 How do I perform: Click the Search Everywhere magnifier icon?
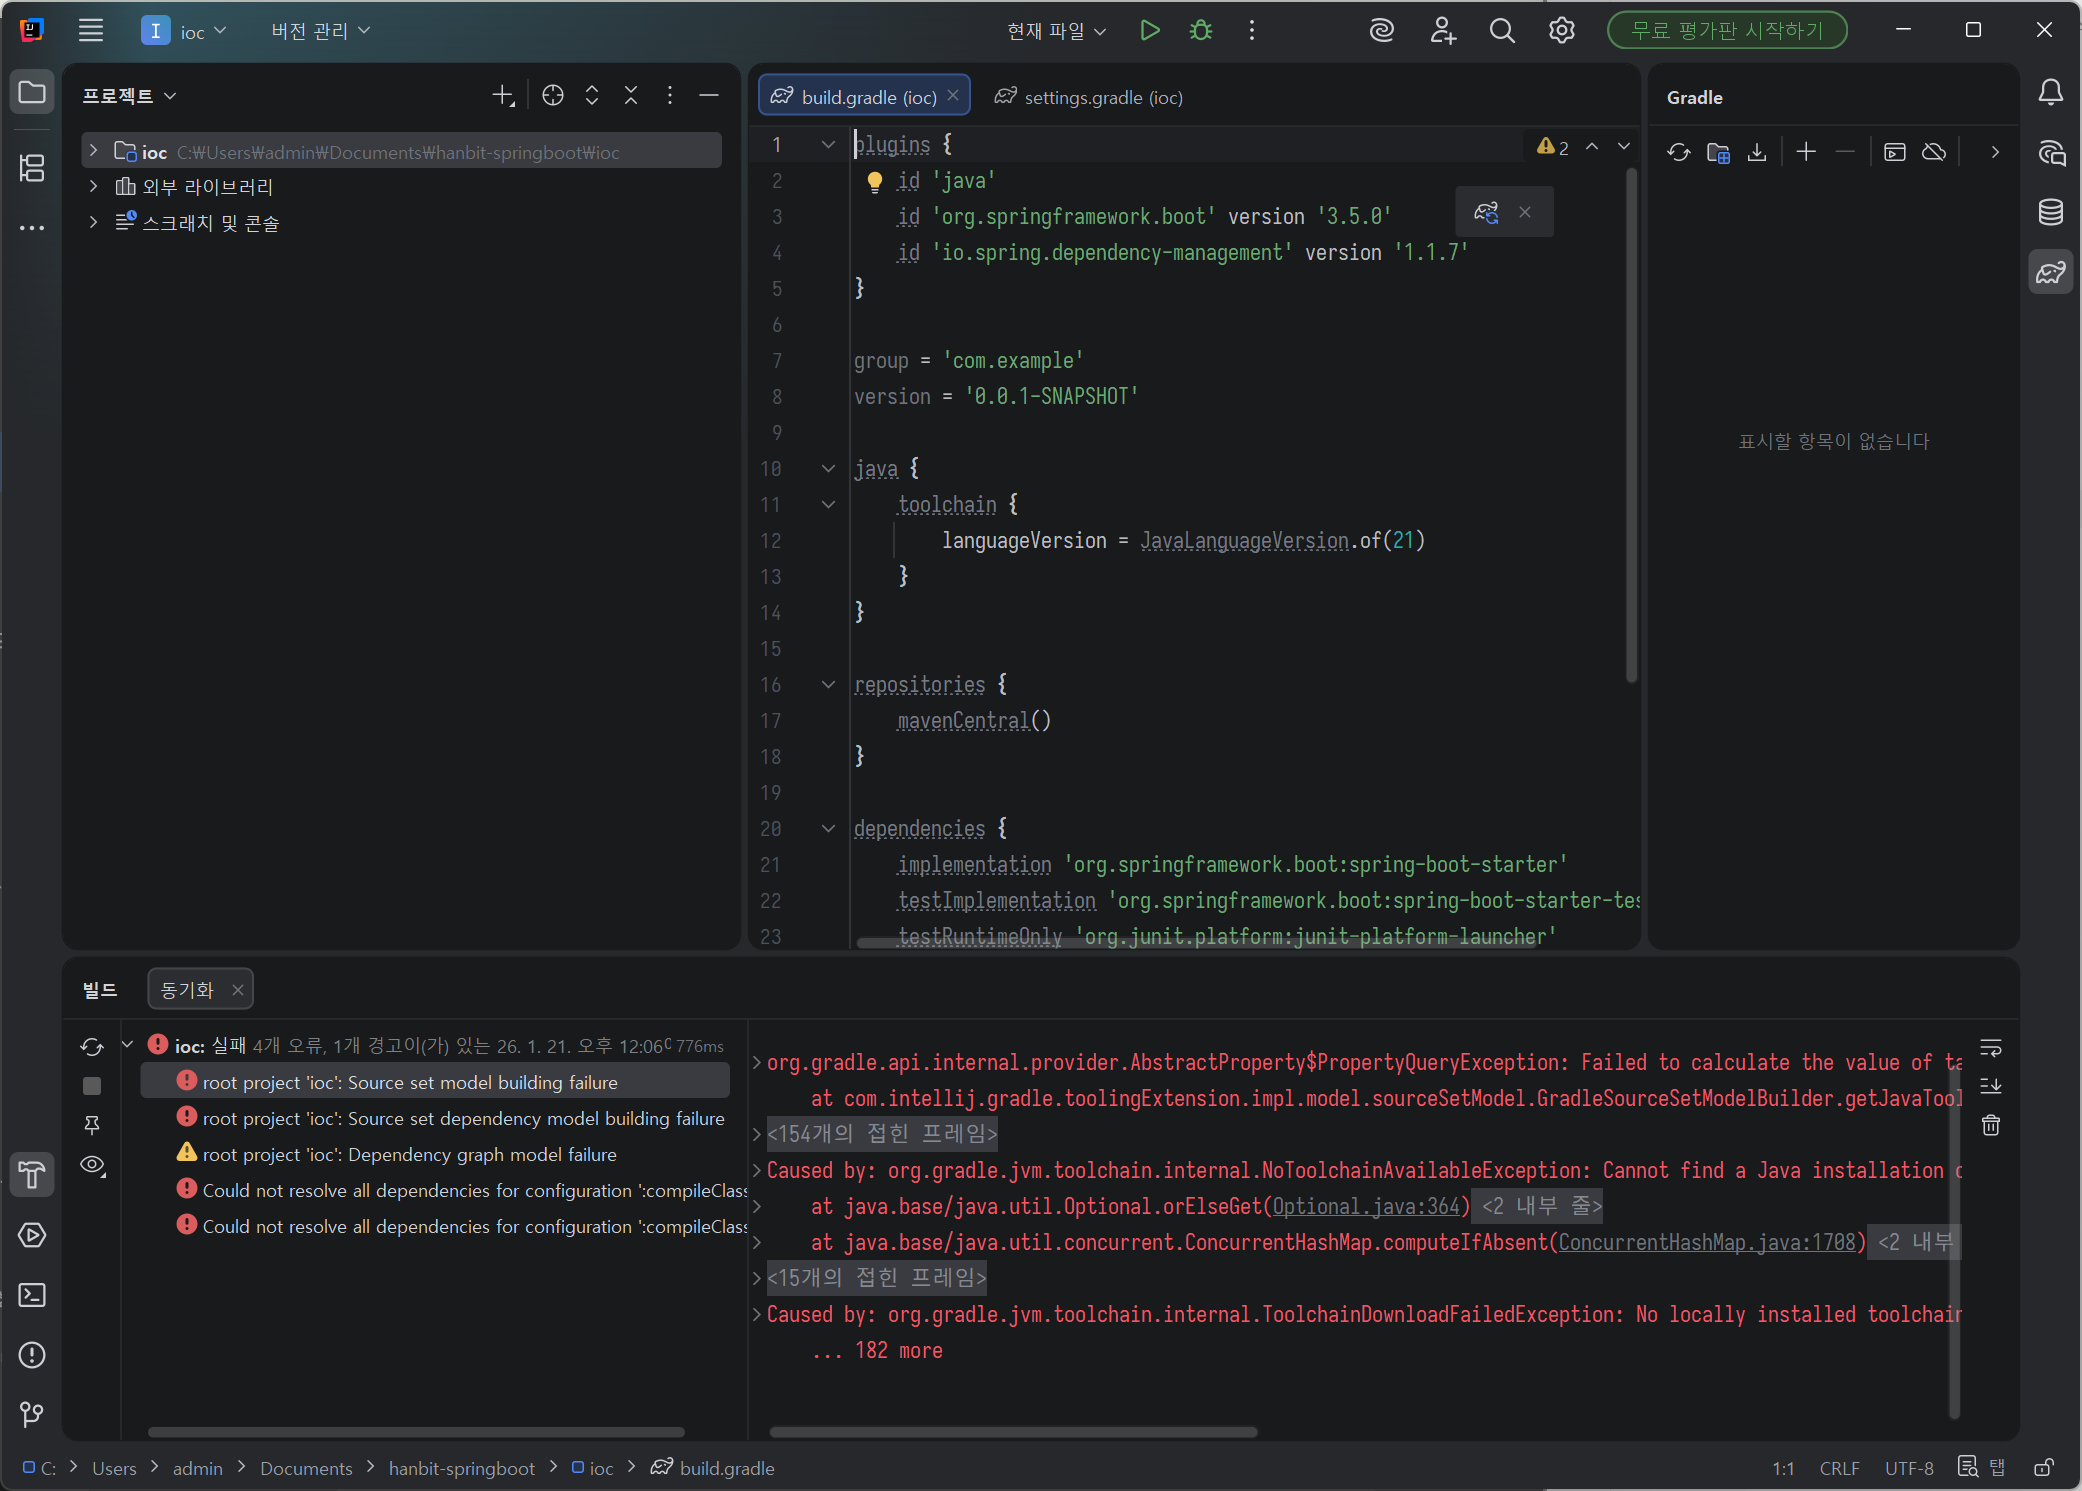1501,31
